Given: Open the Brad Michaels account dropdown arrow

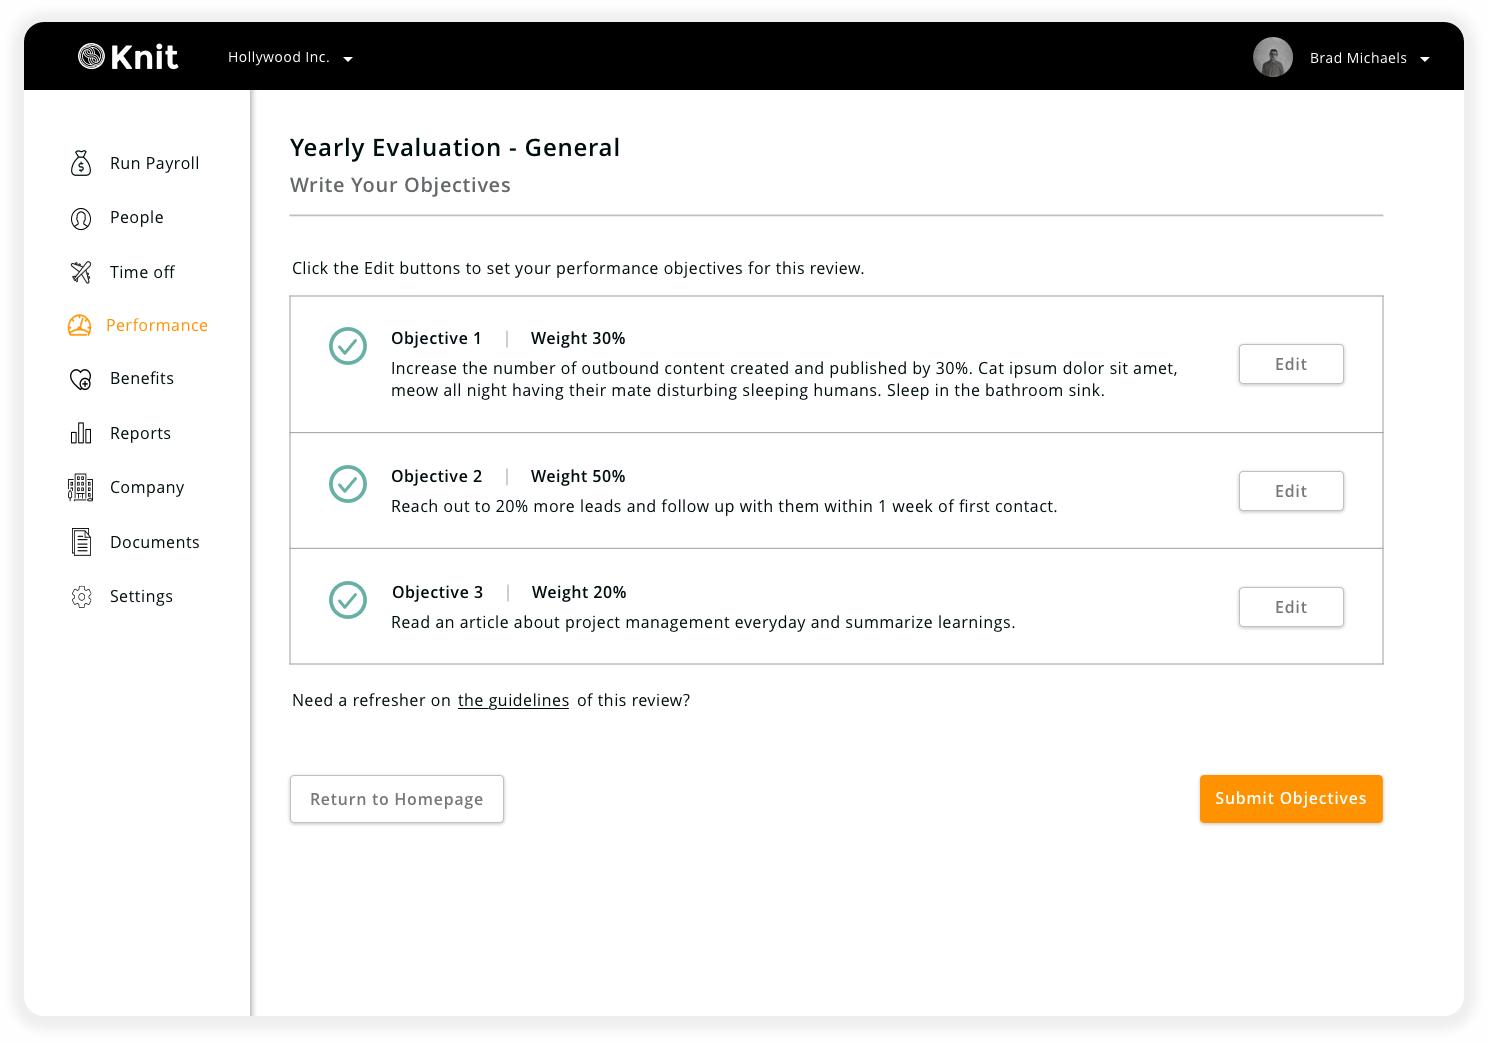Looking at the screenshot, I should [1425, 60].
